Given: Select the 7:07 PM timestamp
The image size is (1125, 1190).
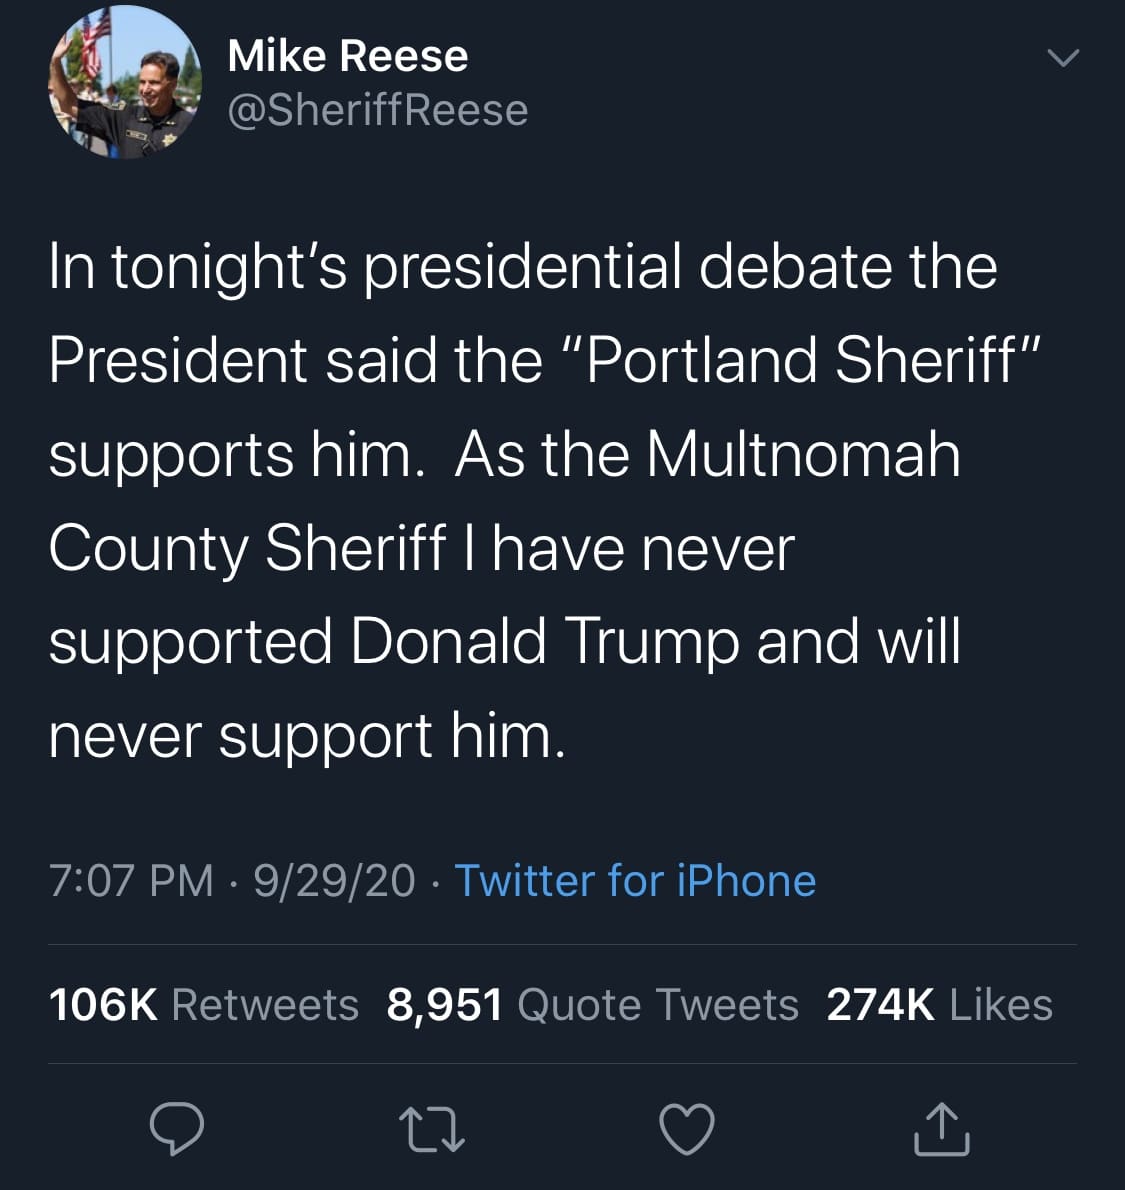Looking at the screenshot, I should coord(131,881).
